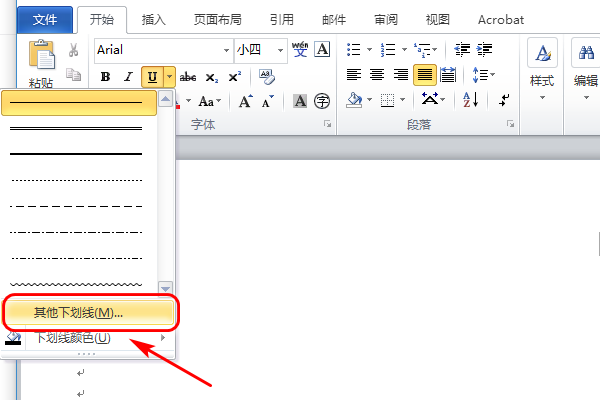600x400 pixels.
Task: Open the borders dropdown arrow
Action: pos(403,100)
